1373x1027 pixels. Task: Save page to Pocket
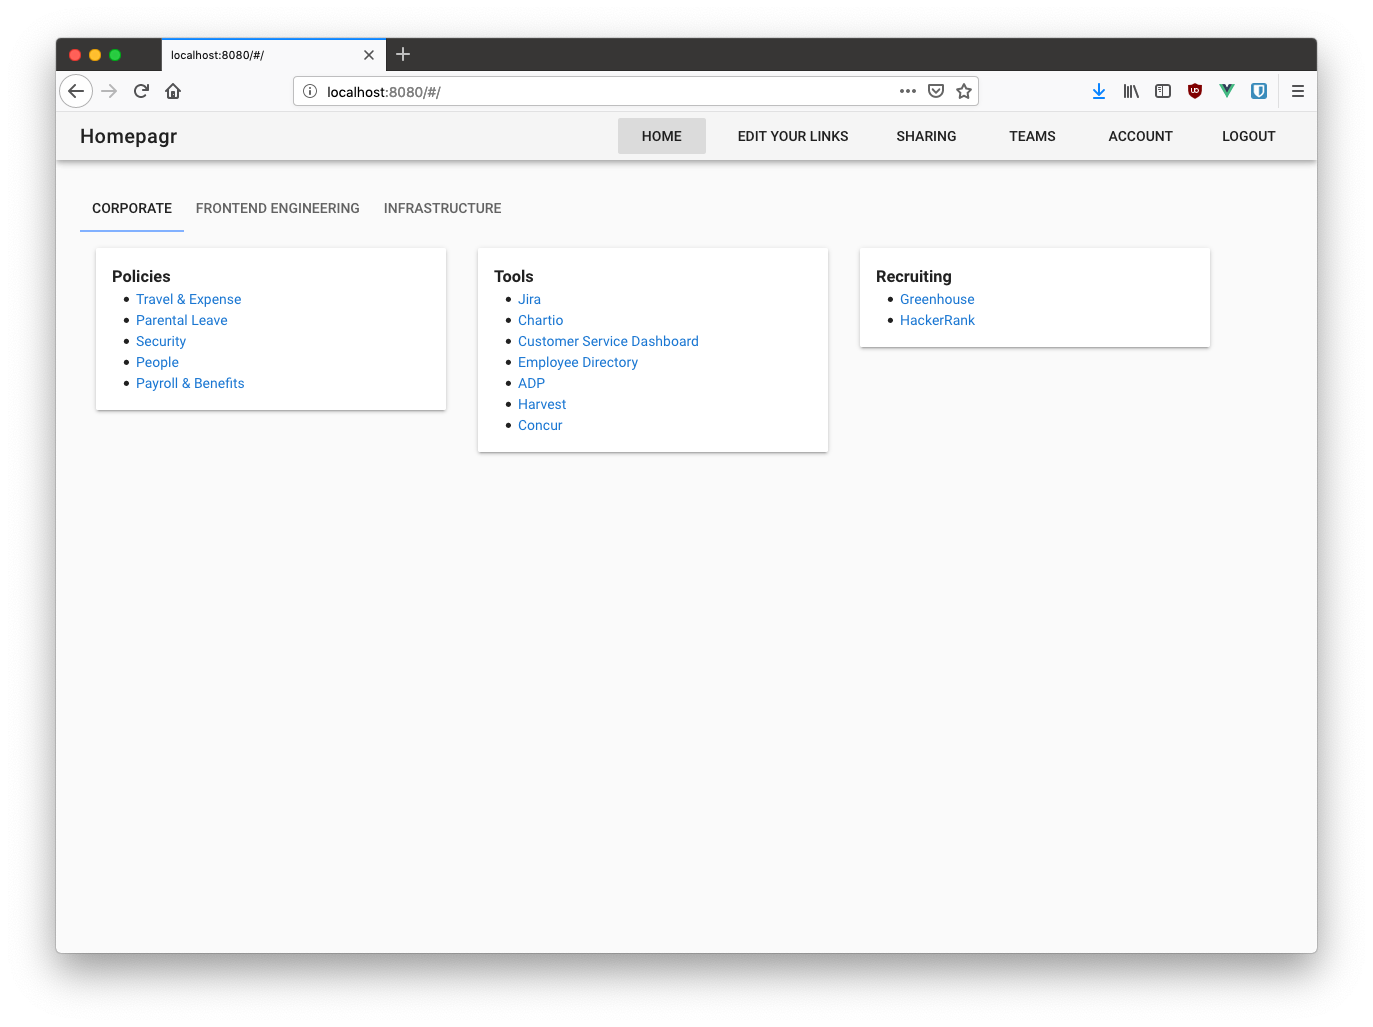(x=936, y=91)
